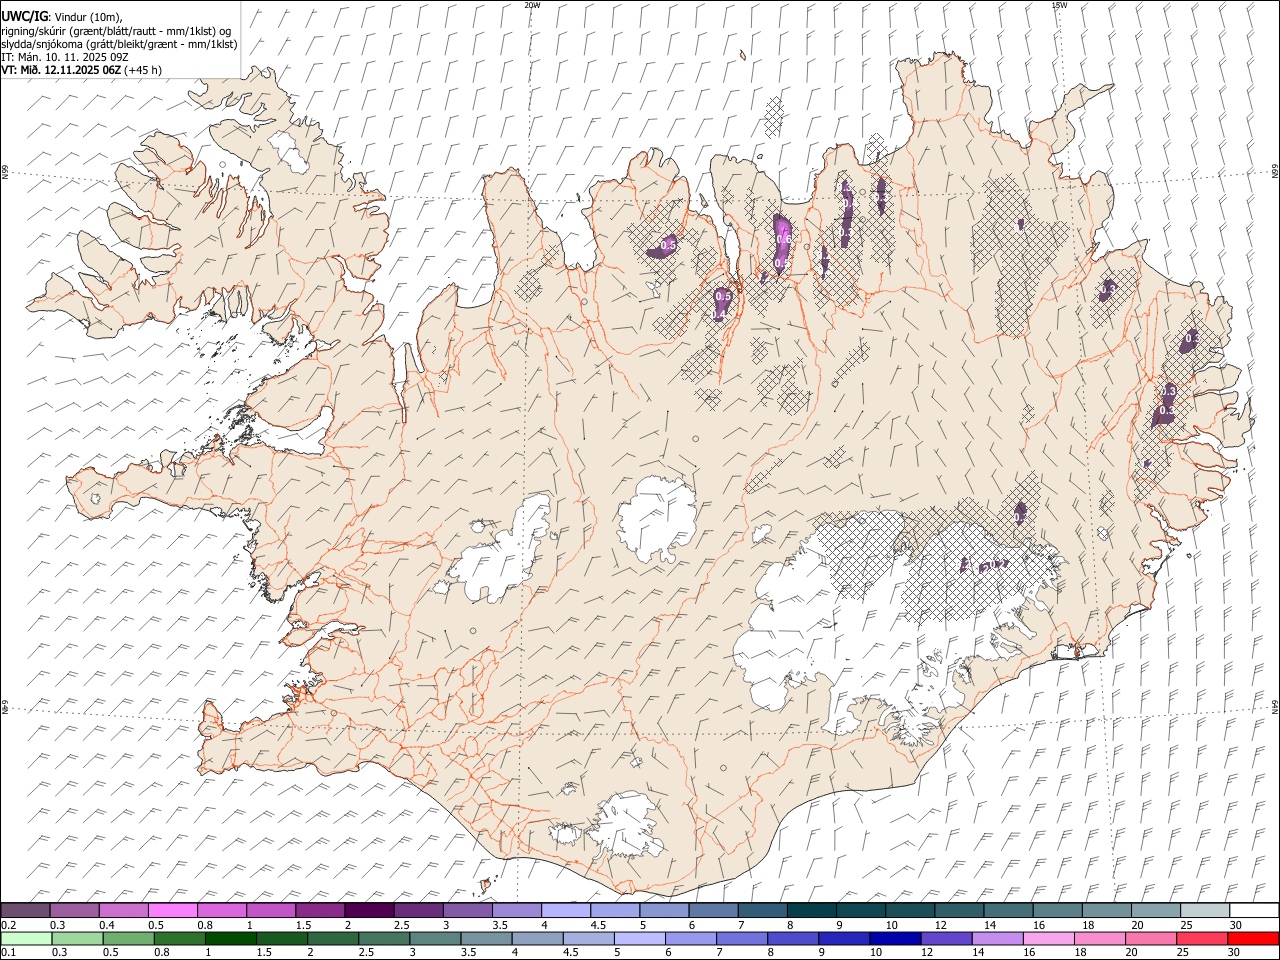The height and width of the screenshot is (960, 1280).
Task: Select the bottom legend swatch between 0.3 and 0.5
Action: tap(77, 938)
